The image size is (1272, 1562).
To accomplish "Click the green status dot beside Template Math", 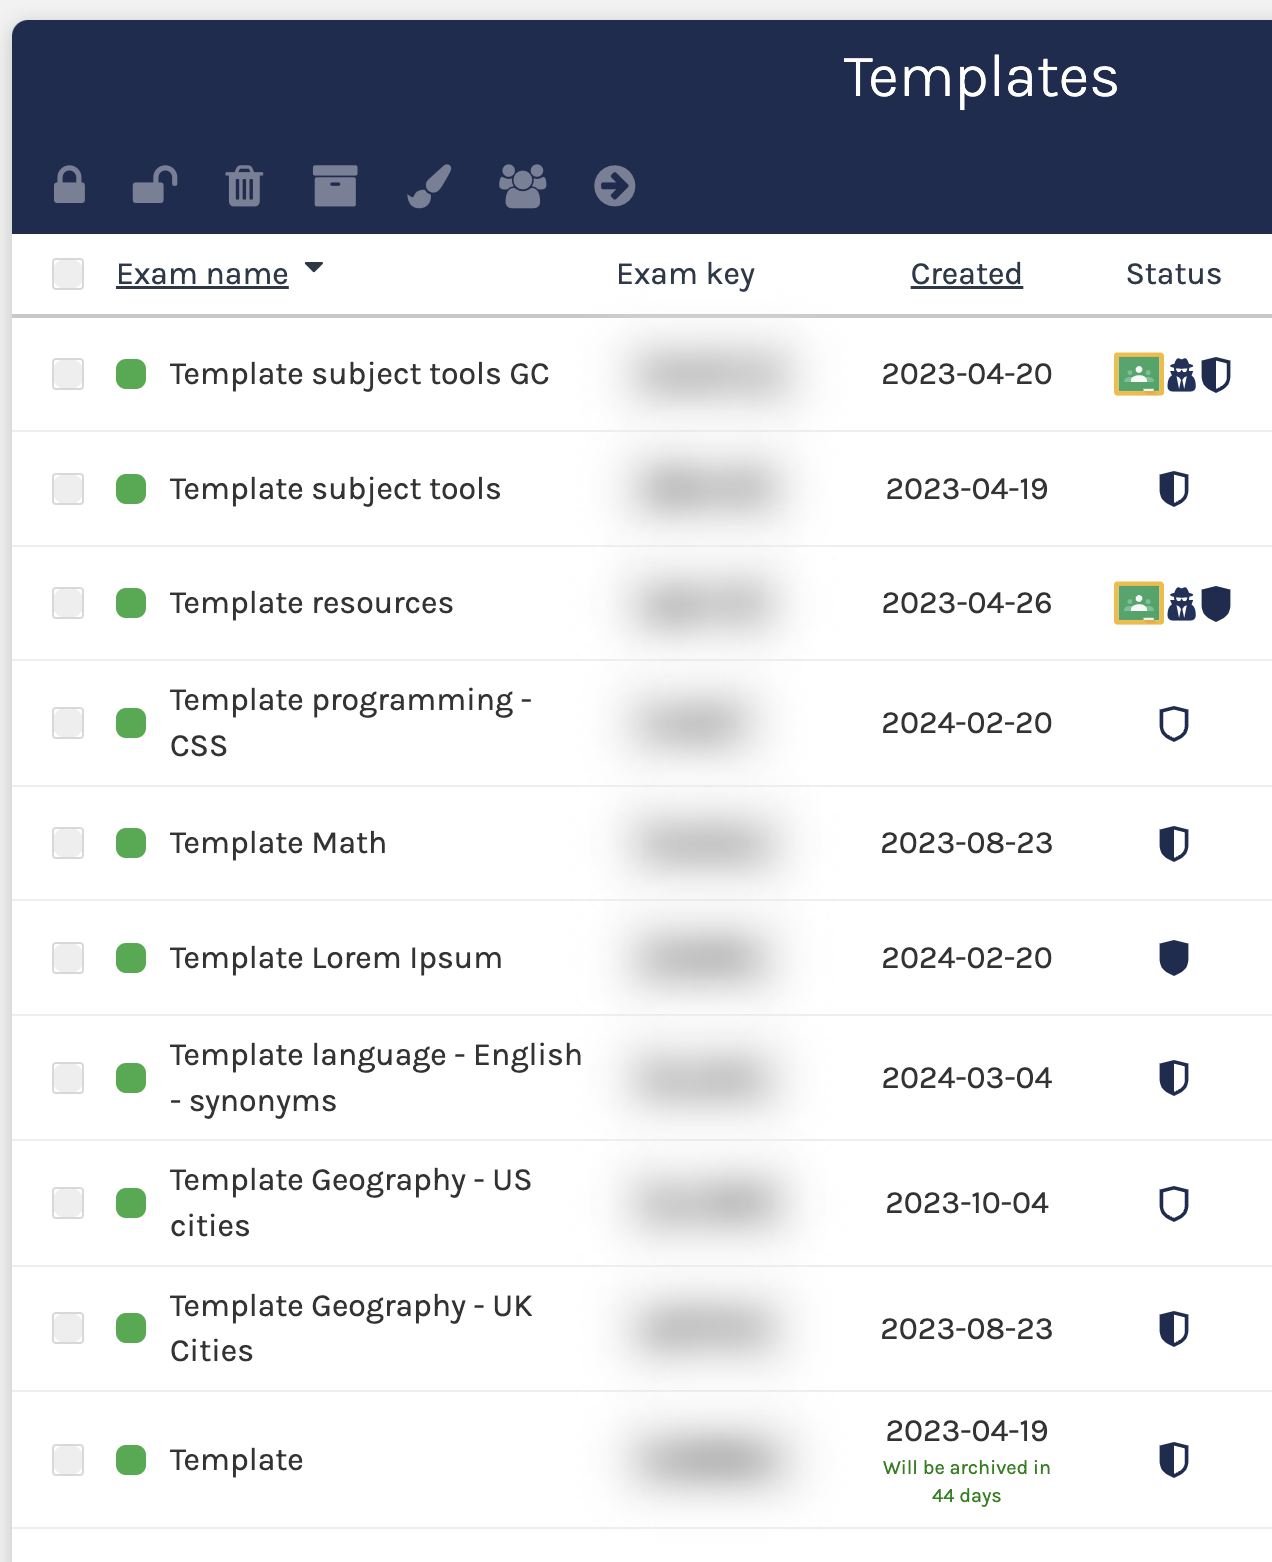I will coord(130,842).
